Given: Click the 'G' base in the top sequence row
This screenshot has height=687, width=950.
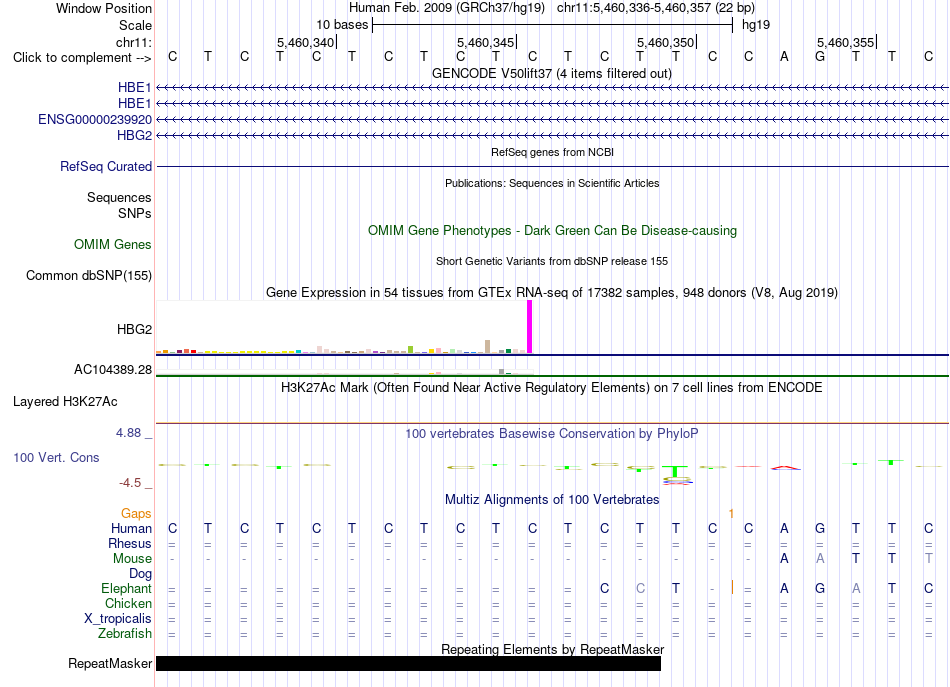Looking at the screenshot, I should [820, 57].
